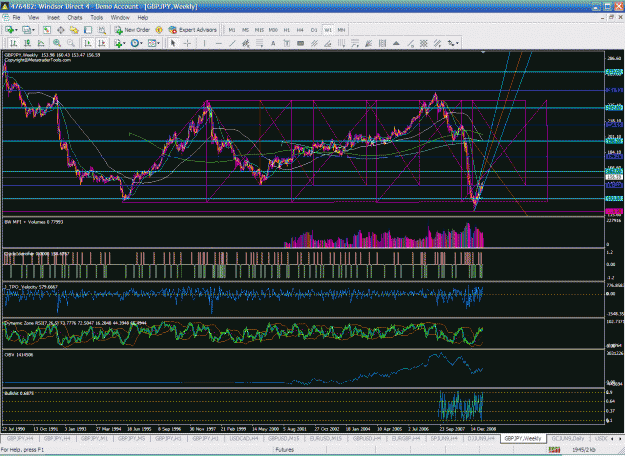
Task: Select the Arrows drawing icon
Action: (x=450, y=43)
